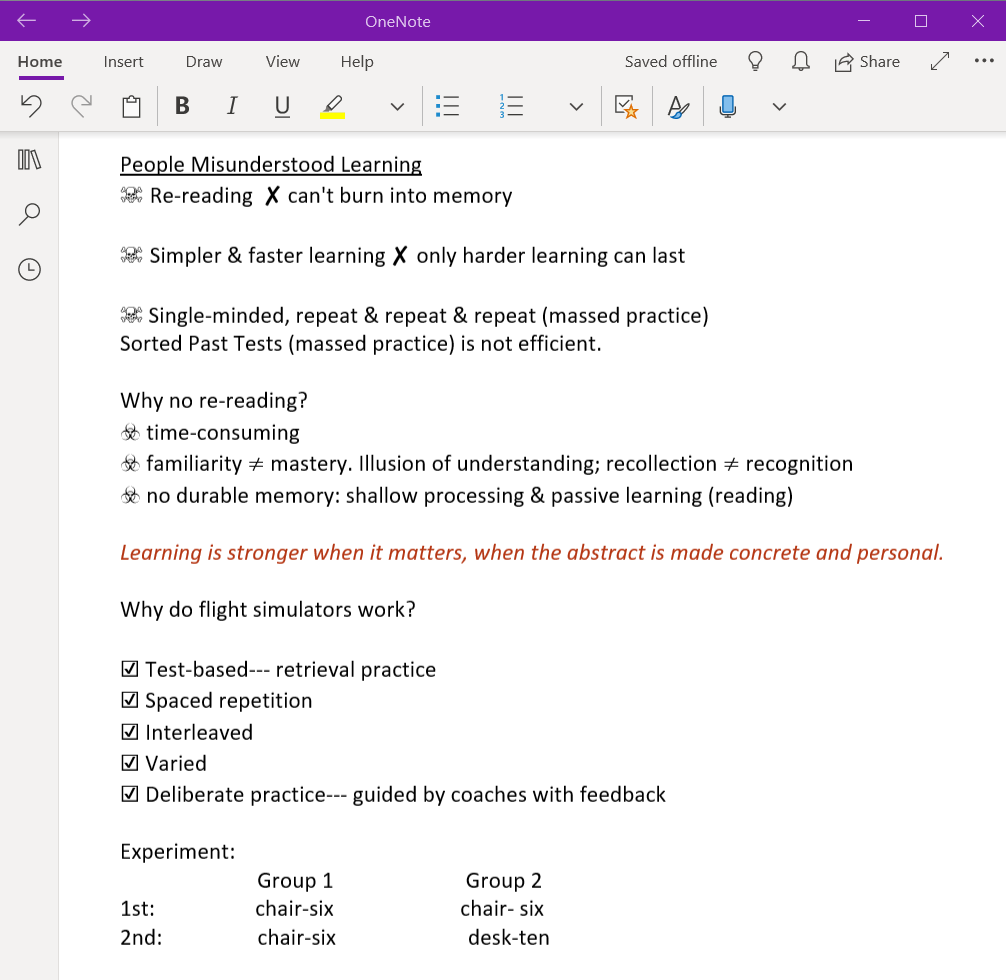
Task: Click the Forward arrow in title bar
Action: (x=81, y=21)
